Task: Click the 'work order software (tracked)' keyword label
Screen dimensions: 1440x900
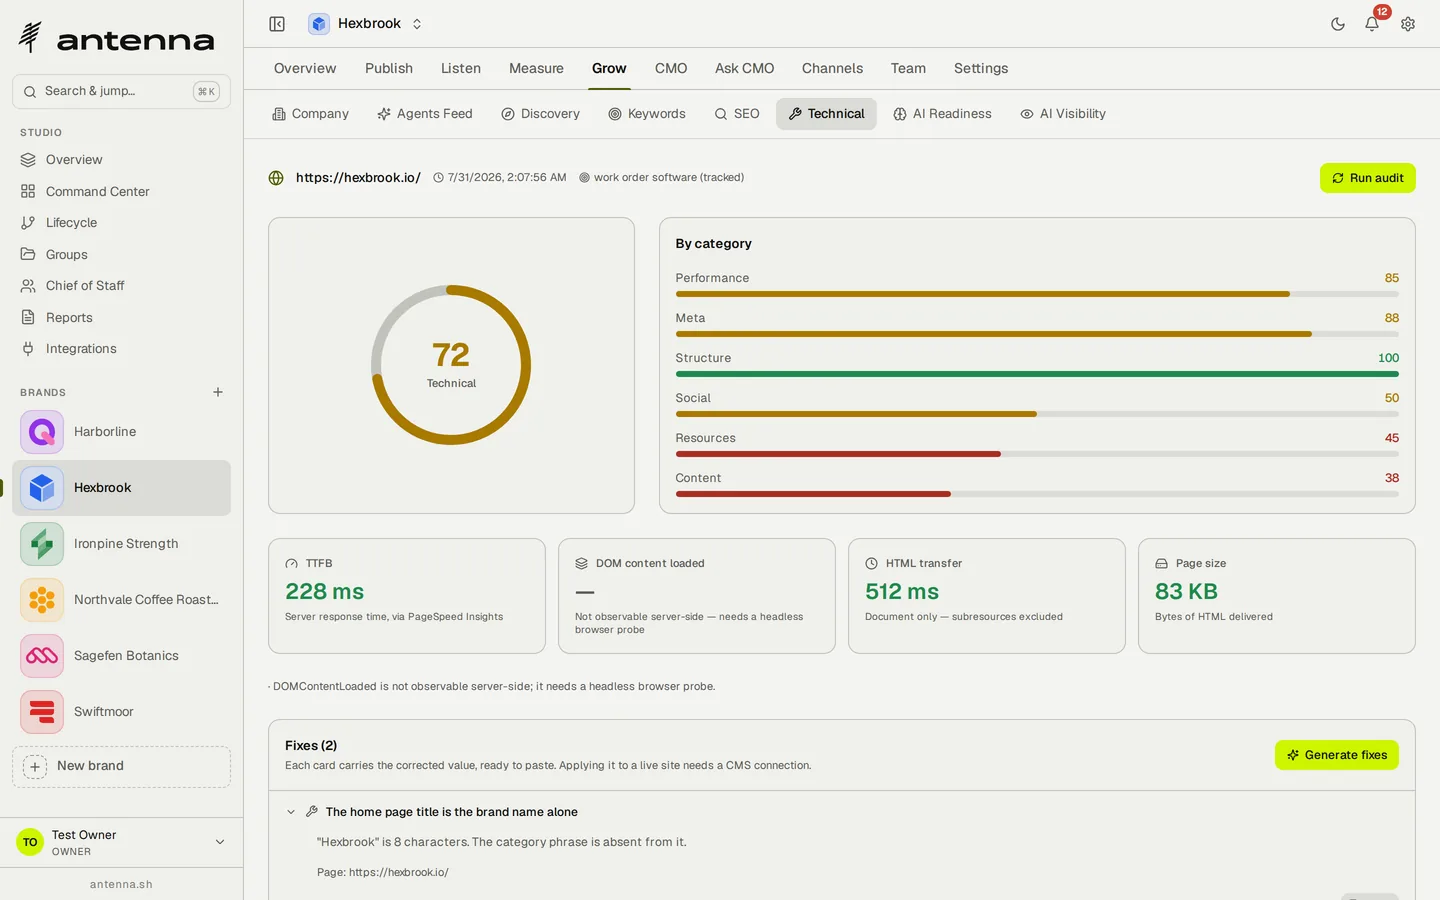Action: point(669,178)
